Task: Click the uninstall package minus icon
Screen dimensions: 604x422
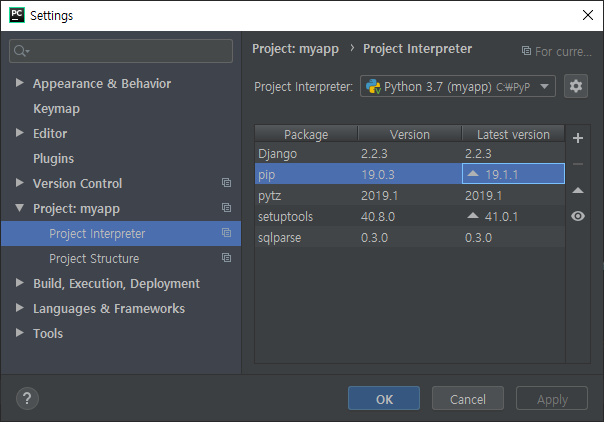Action: tap(577, 164)
